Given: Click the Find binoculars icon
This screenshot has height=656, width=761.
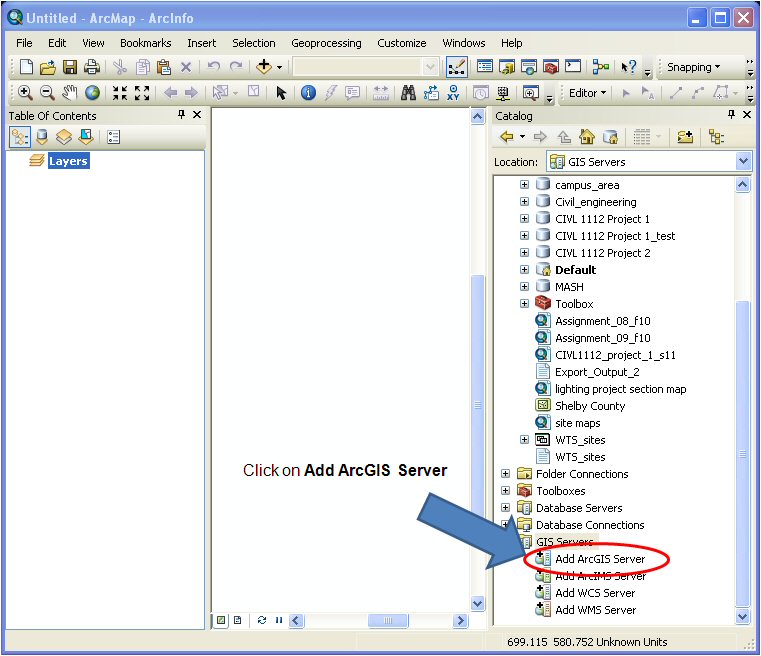Looking at the screenshot, I should pos(408,92).
